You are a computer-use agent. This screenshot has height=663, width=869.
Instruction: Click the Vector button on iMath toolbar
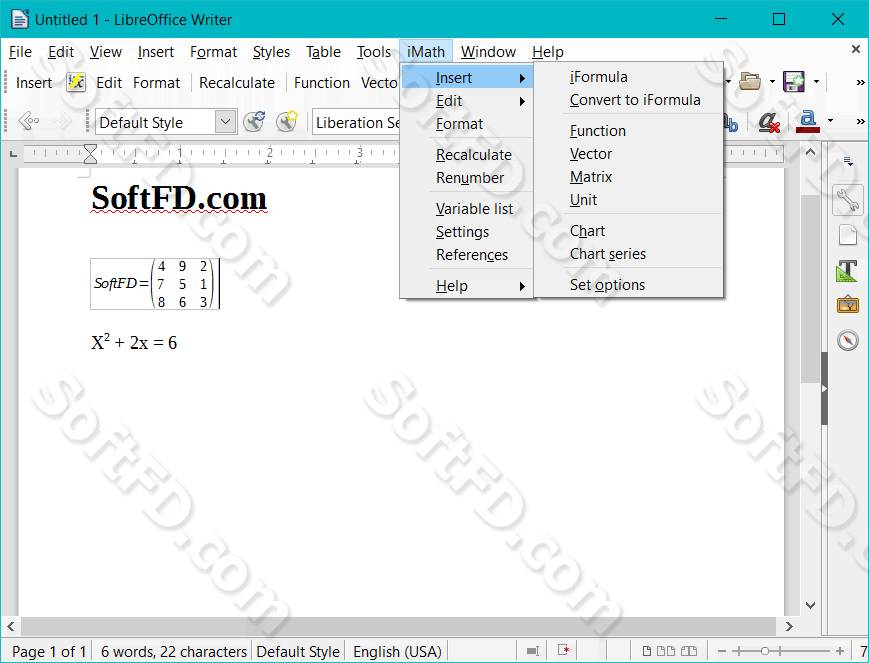[379, 83]
